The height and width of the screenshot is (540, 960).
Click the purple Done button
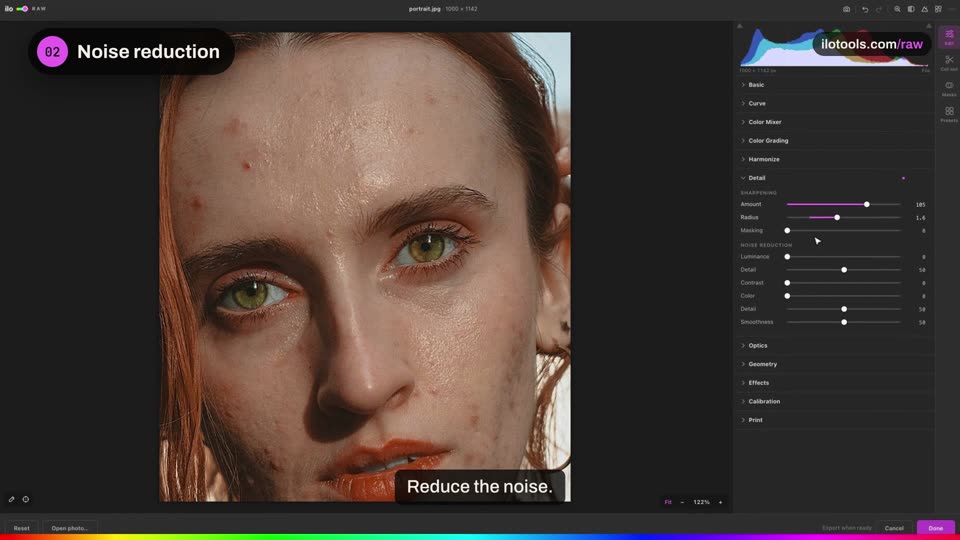(936, 528)
